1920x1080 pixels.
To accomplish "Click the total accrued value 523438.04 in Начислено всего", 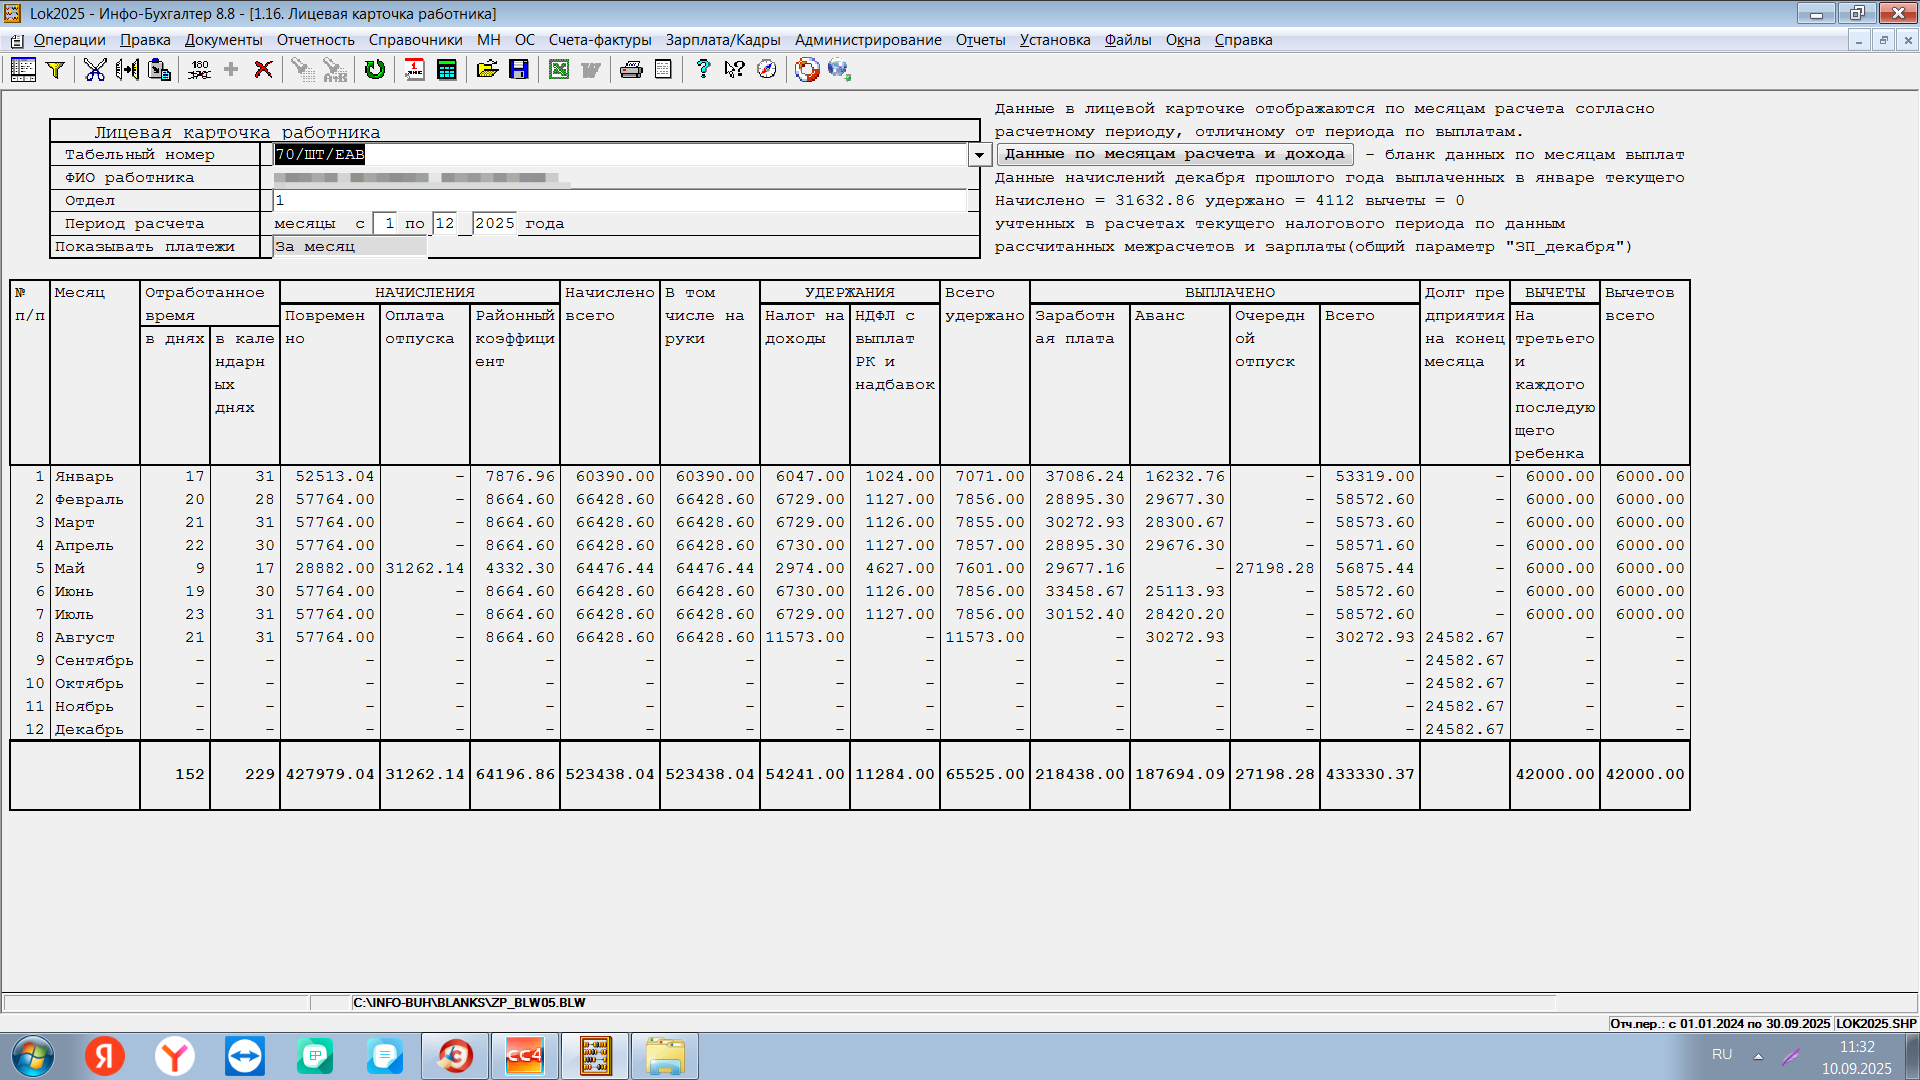I will tap(609, 775).
